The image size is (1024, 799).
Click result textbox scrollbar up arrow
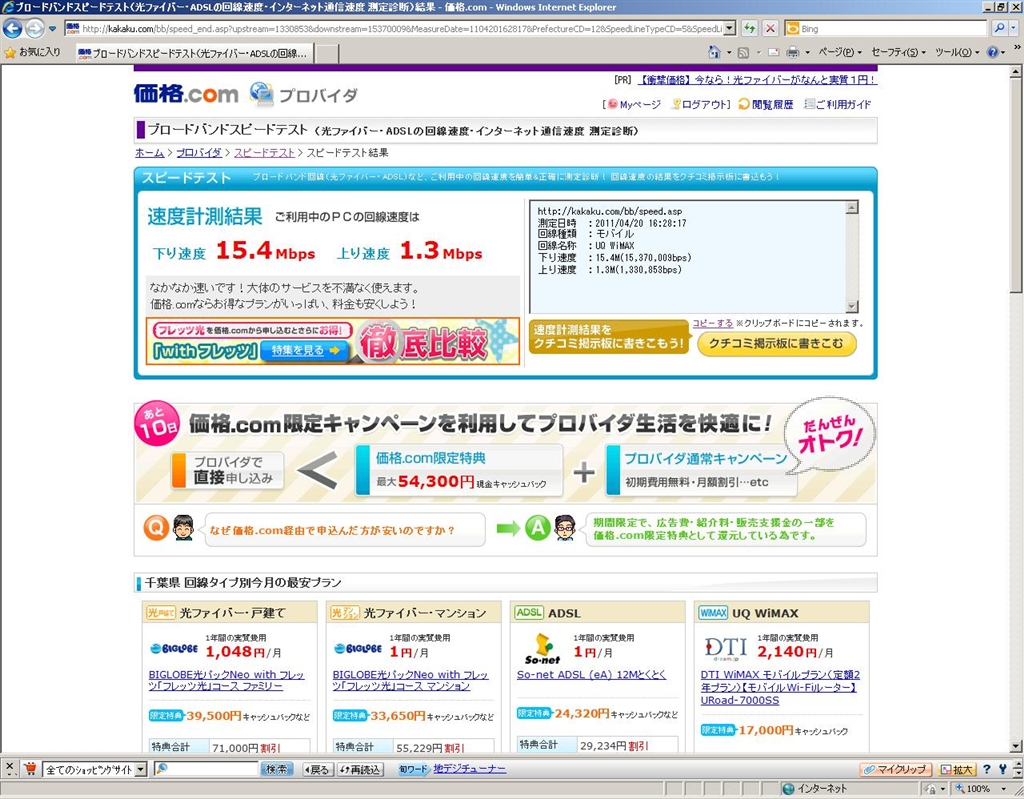click(852, 208)
